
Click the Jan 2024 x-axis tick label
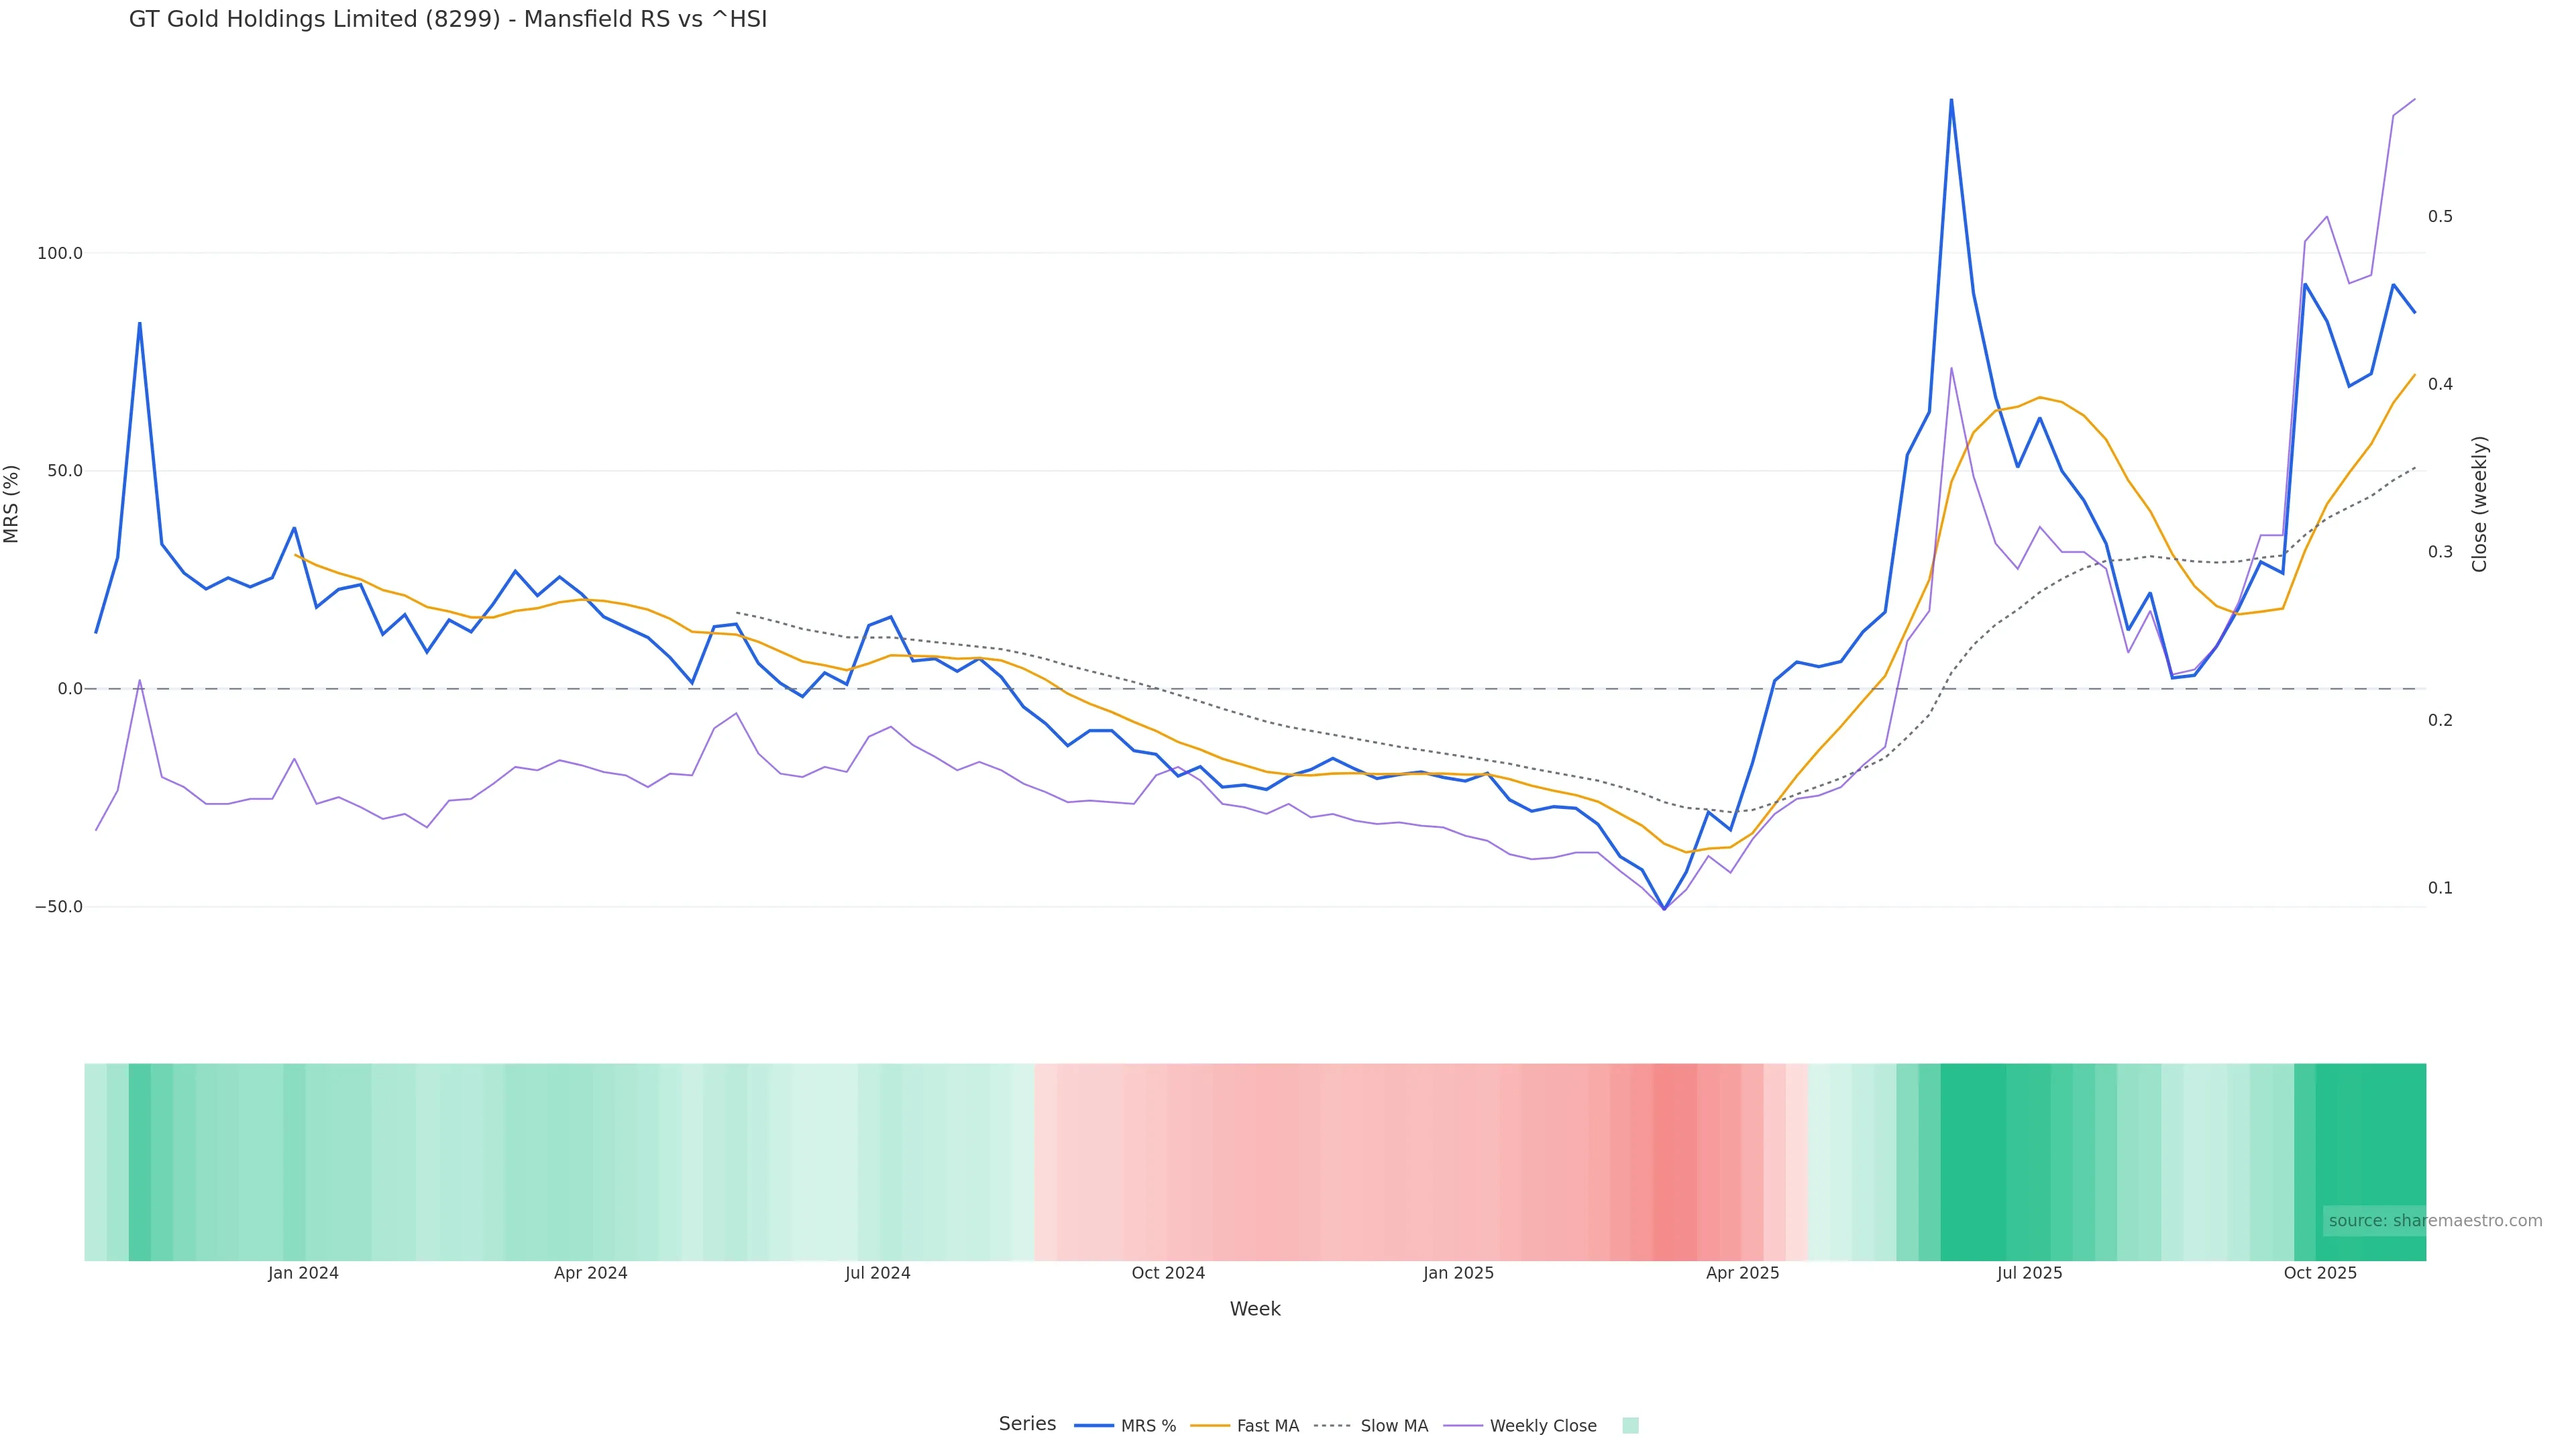point(303,1273)
